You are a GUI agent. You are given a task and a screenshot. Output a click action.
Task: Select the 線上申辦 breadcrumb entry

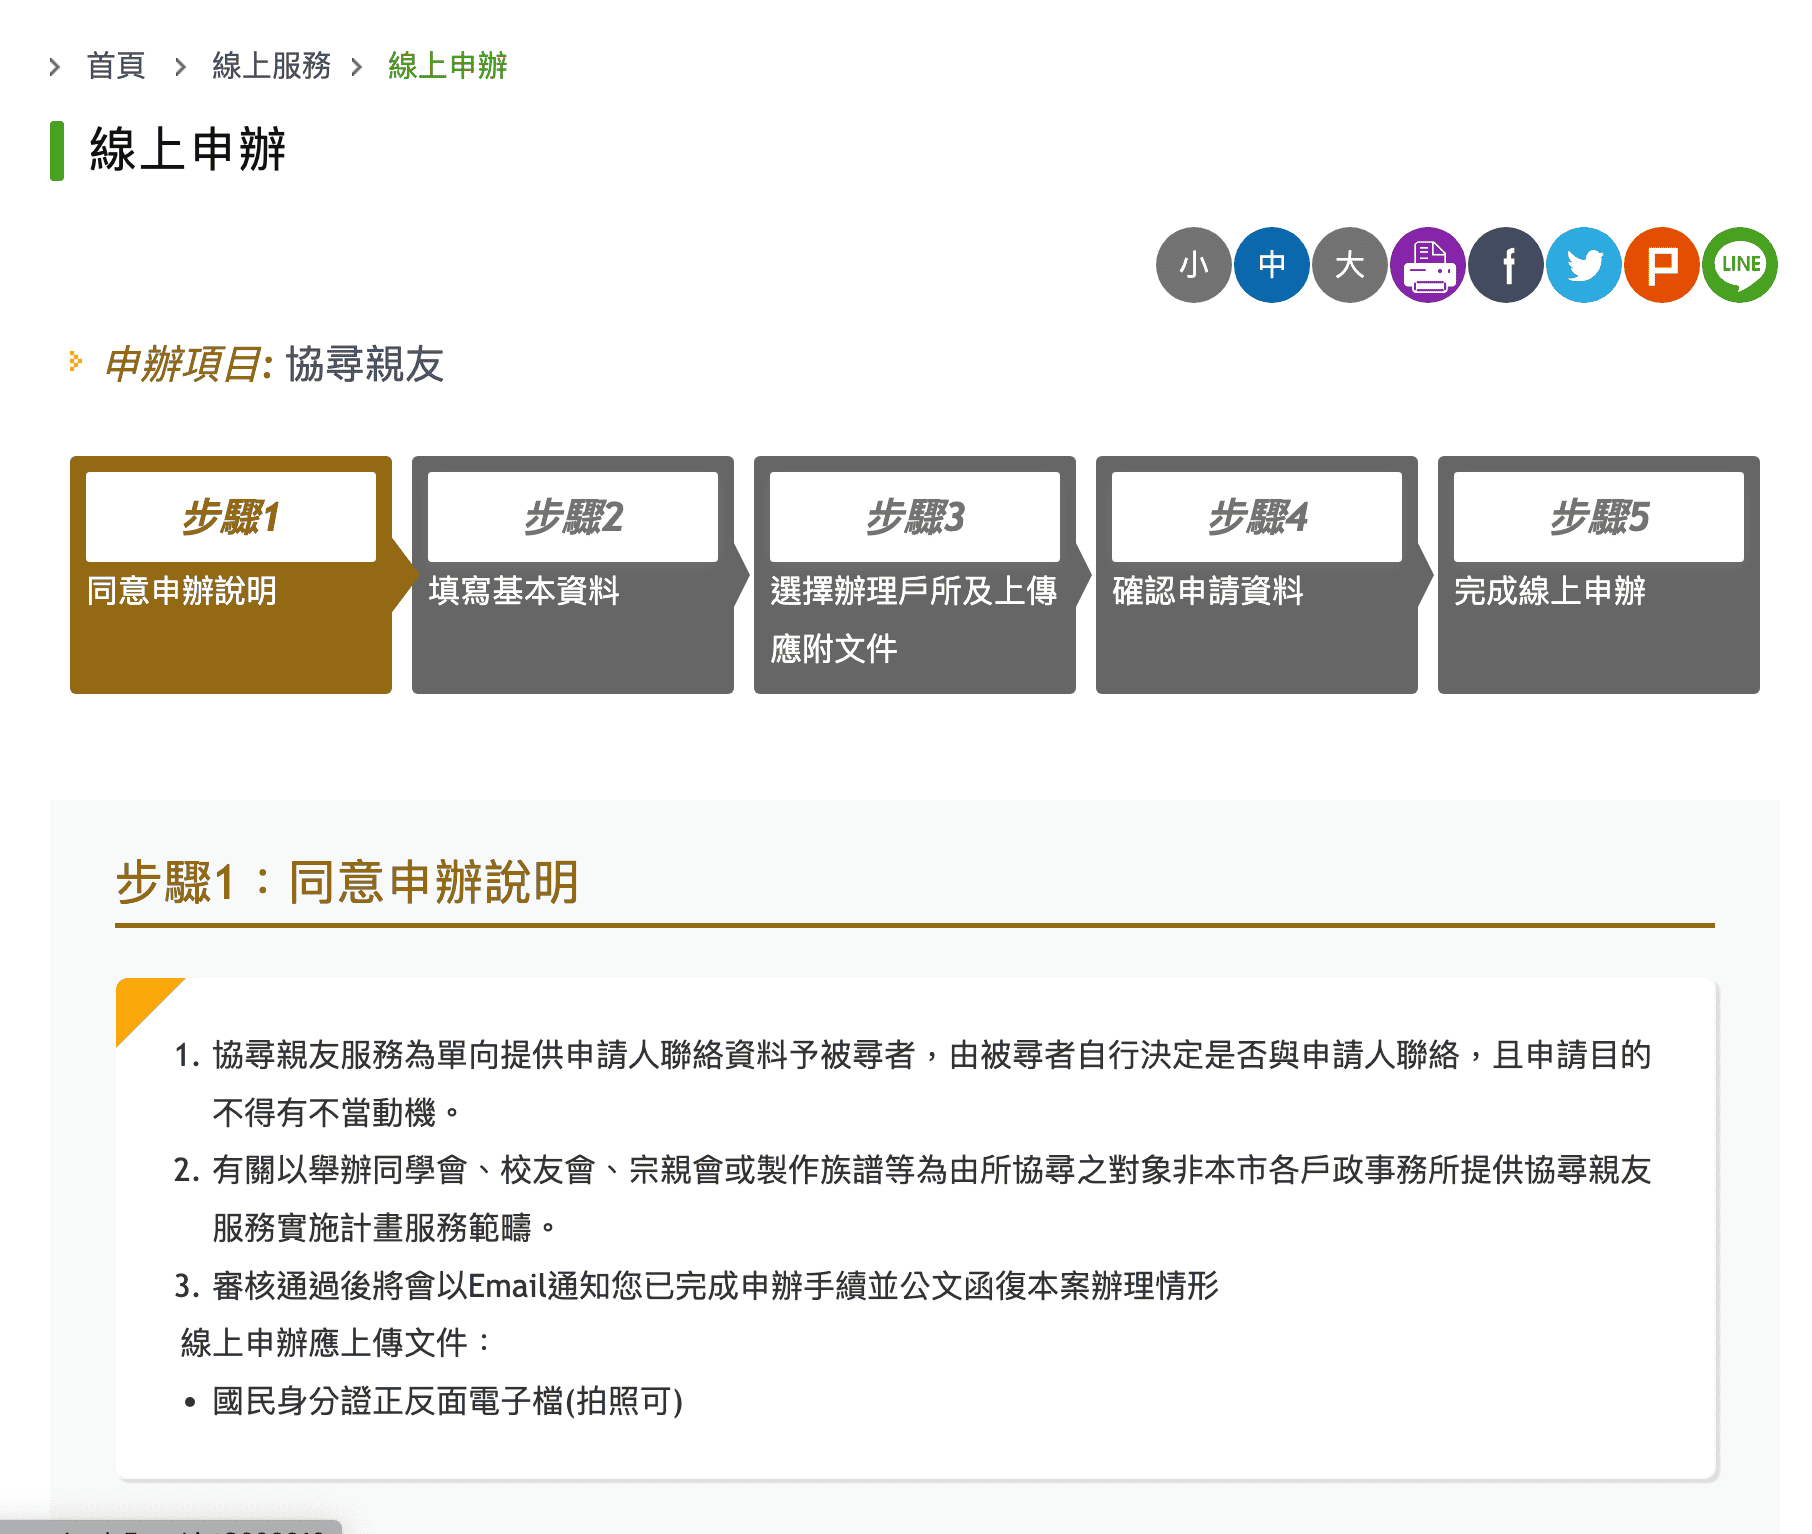[447, 66]
